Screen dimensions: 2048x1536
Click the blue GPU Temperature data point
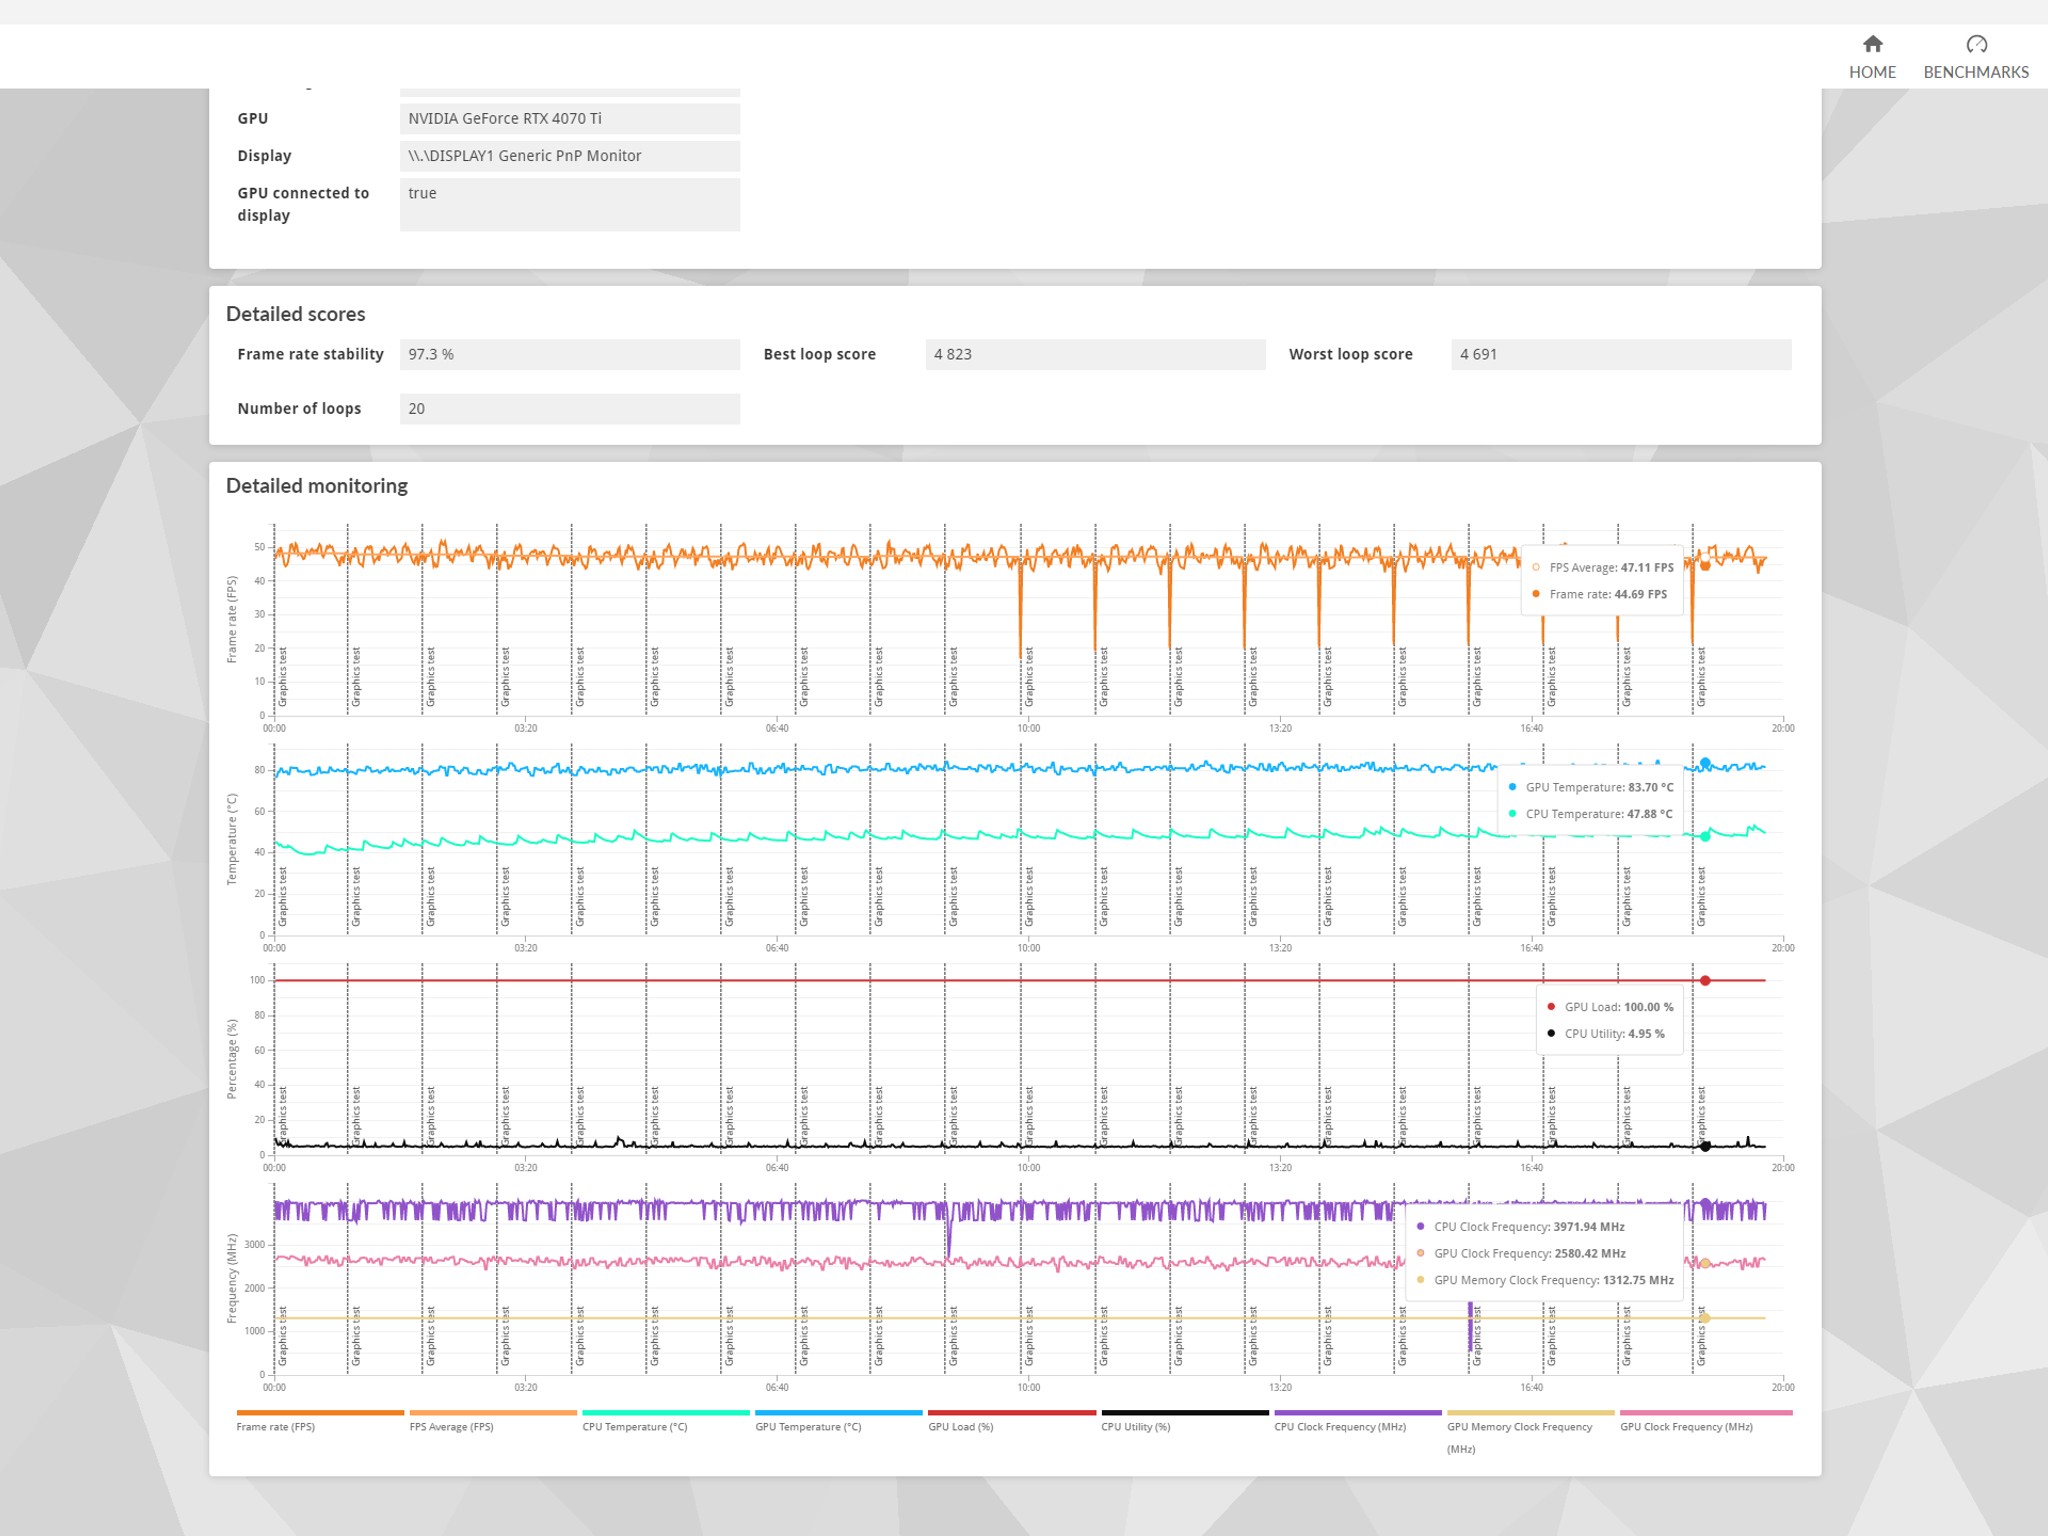pos(1705,763)
